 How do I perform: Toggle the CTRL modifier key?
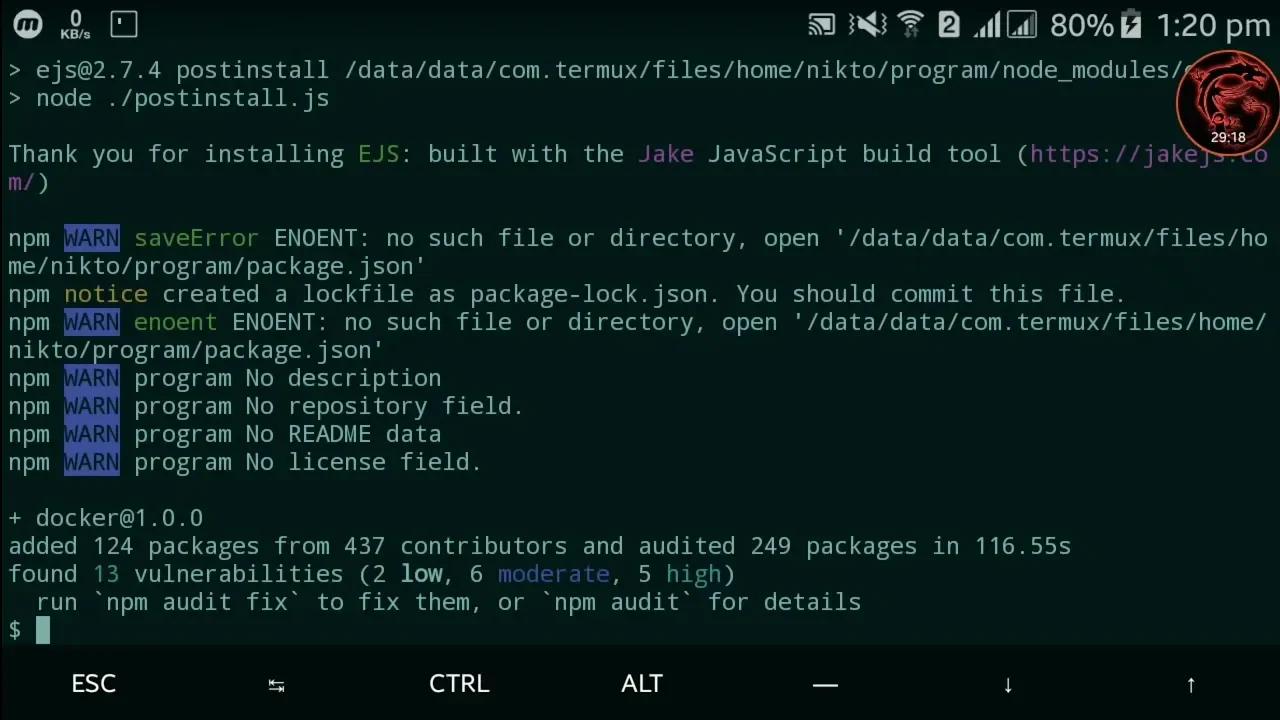click(459, 684)
